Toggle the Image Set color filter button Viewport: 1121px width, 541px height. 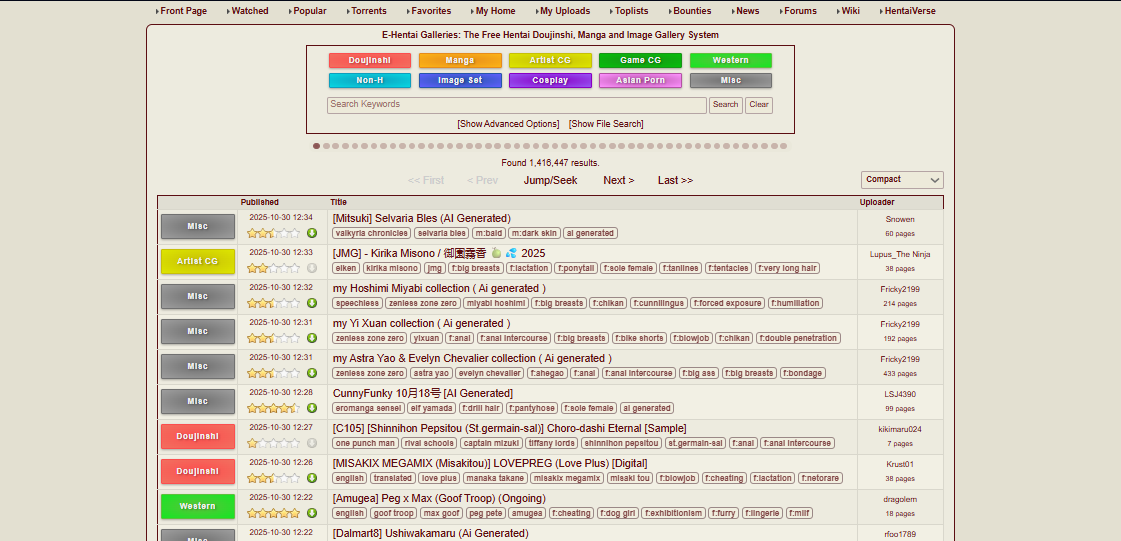point(460,81)
